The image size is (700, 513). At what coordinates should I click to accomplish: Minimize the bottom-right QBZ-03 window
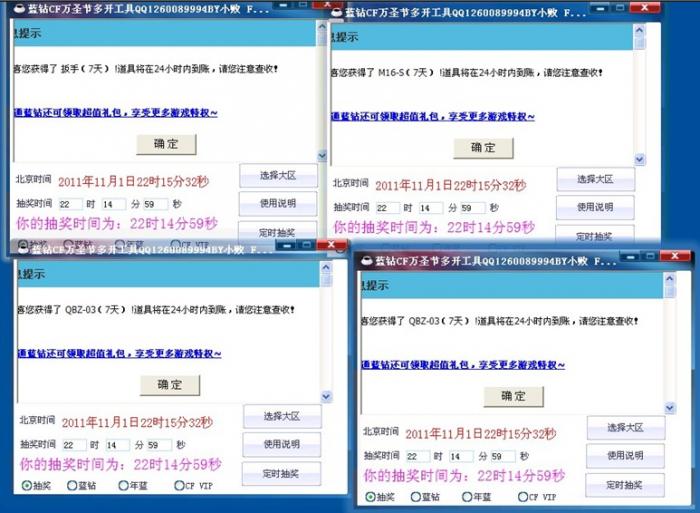point(631,257)
